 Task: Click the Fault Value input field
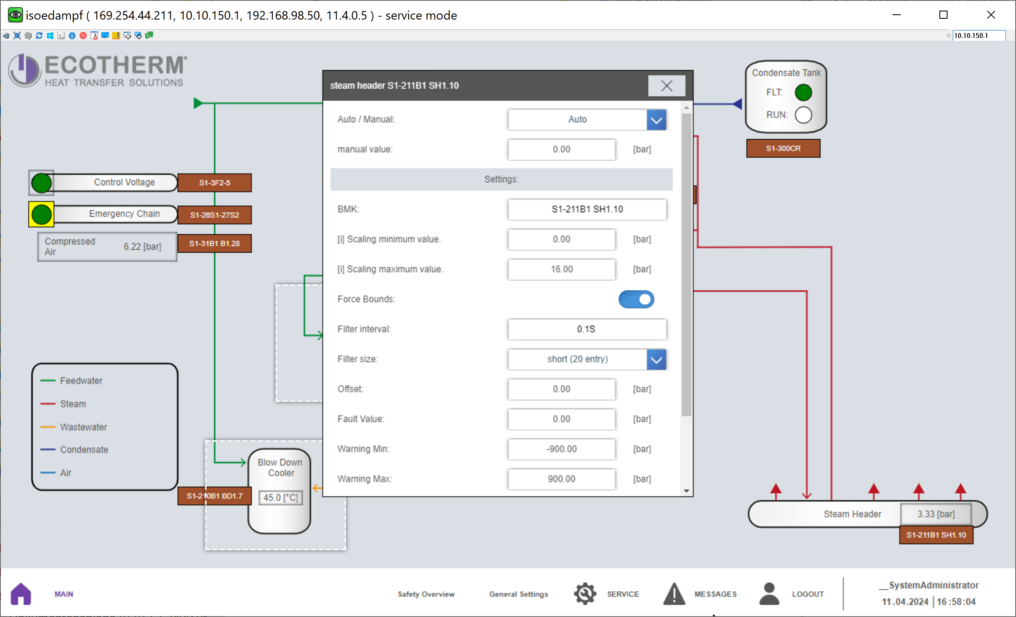coord(562,419)
